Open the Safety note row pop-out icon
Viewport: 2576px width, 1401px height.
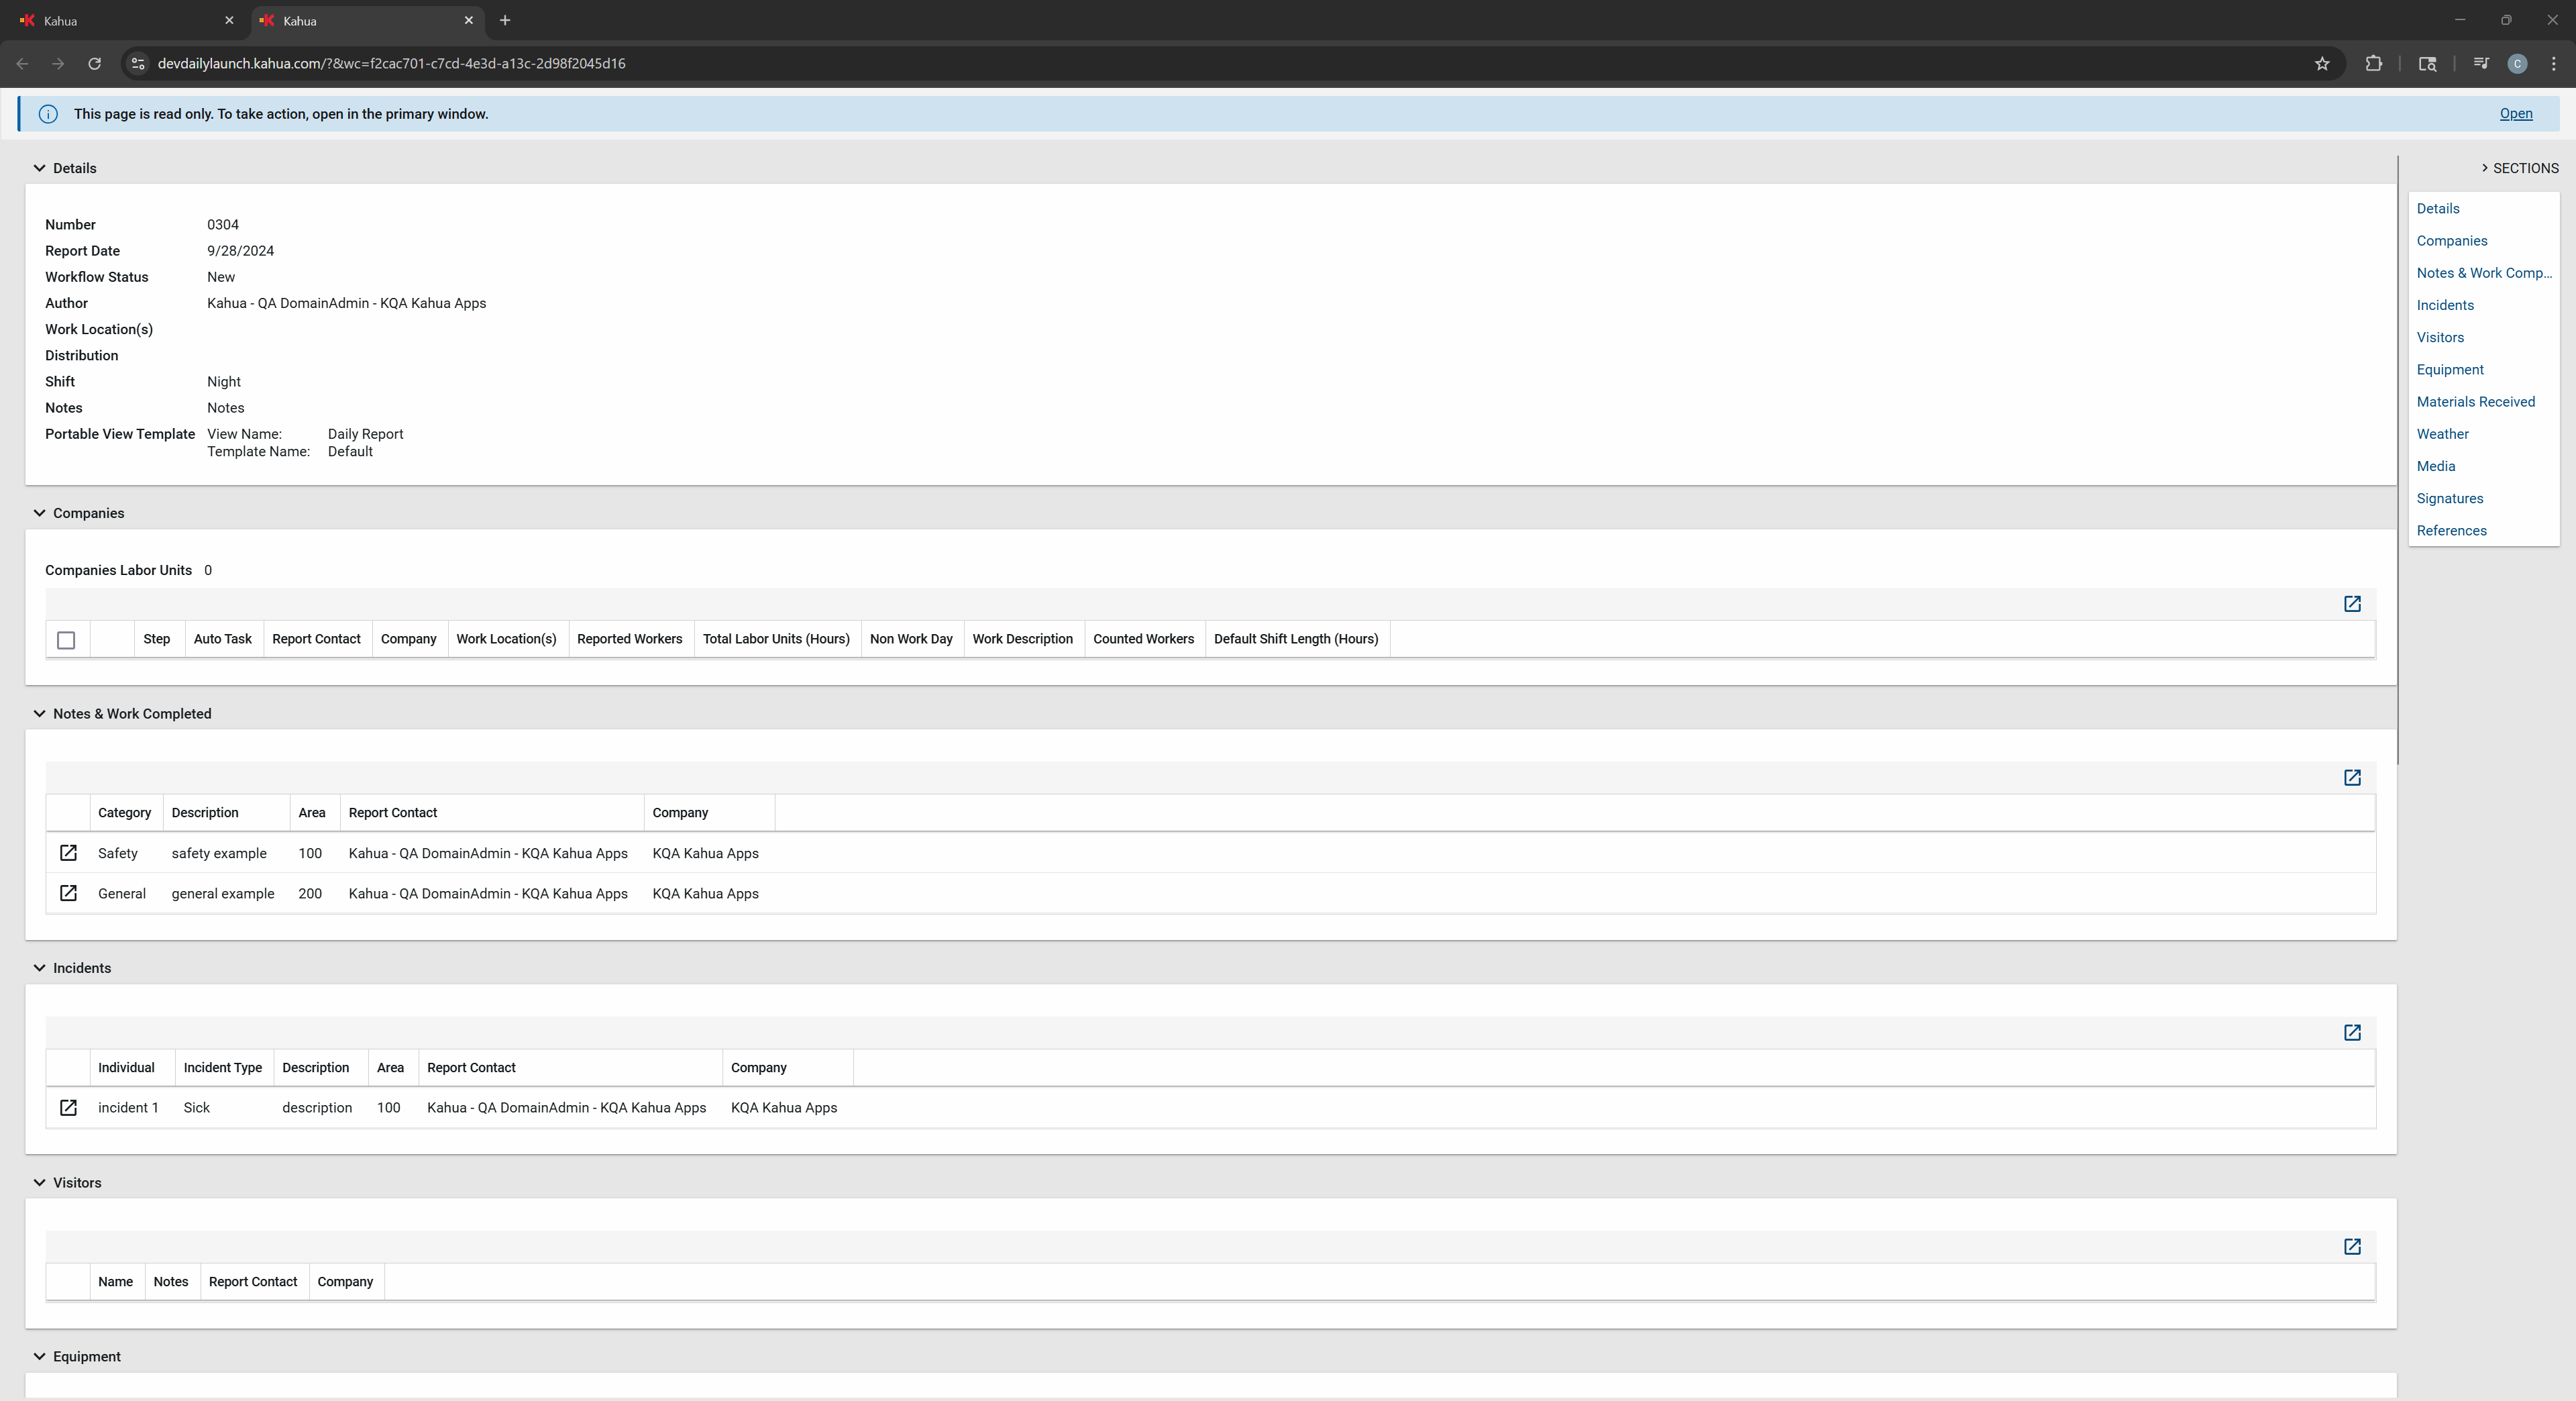pos(68,853)
